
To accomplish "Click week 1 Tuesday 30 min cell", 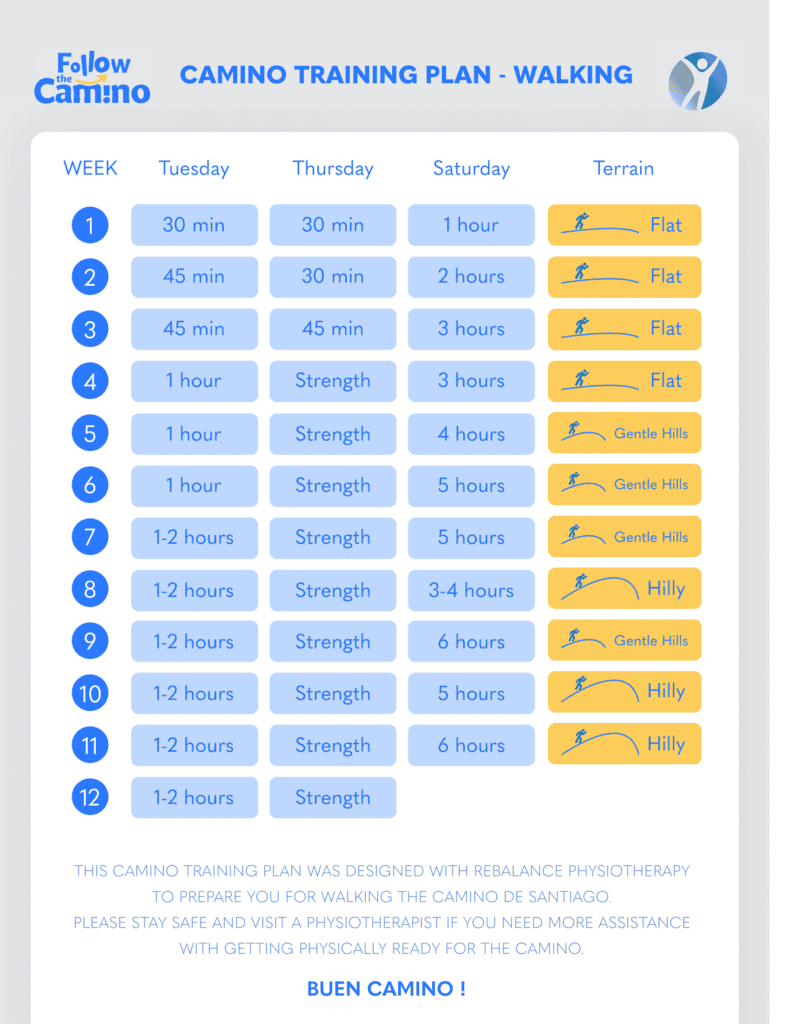I will (194, 225).
